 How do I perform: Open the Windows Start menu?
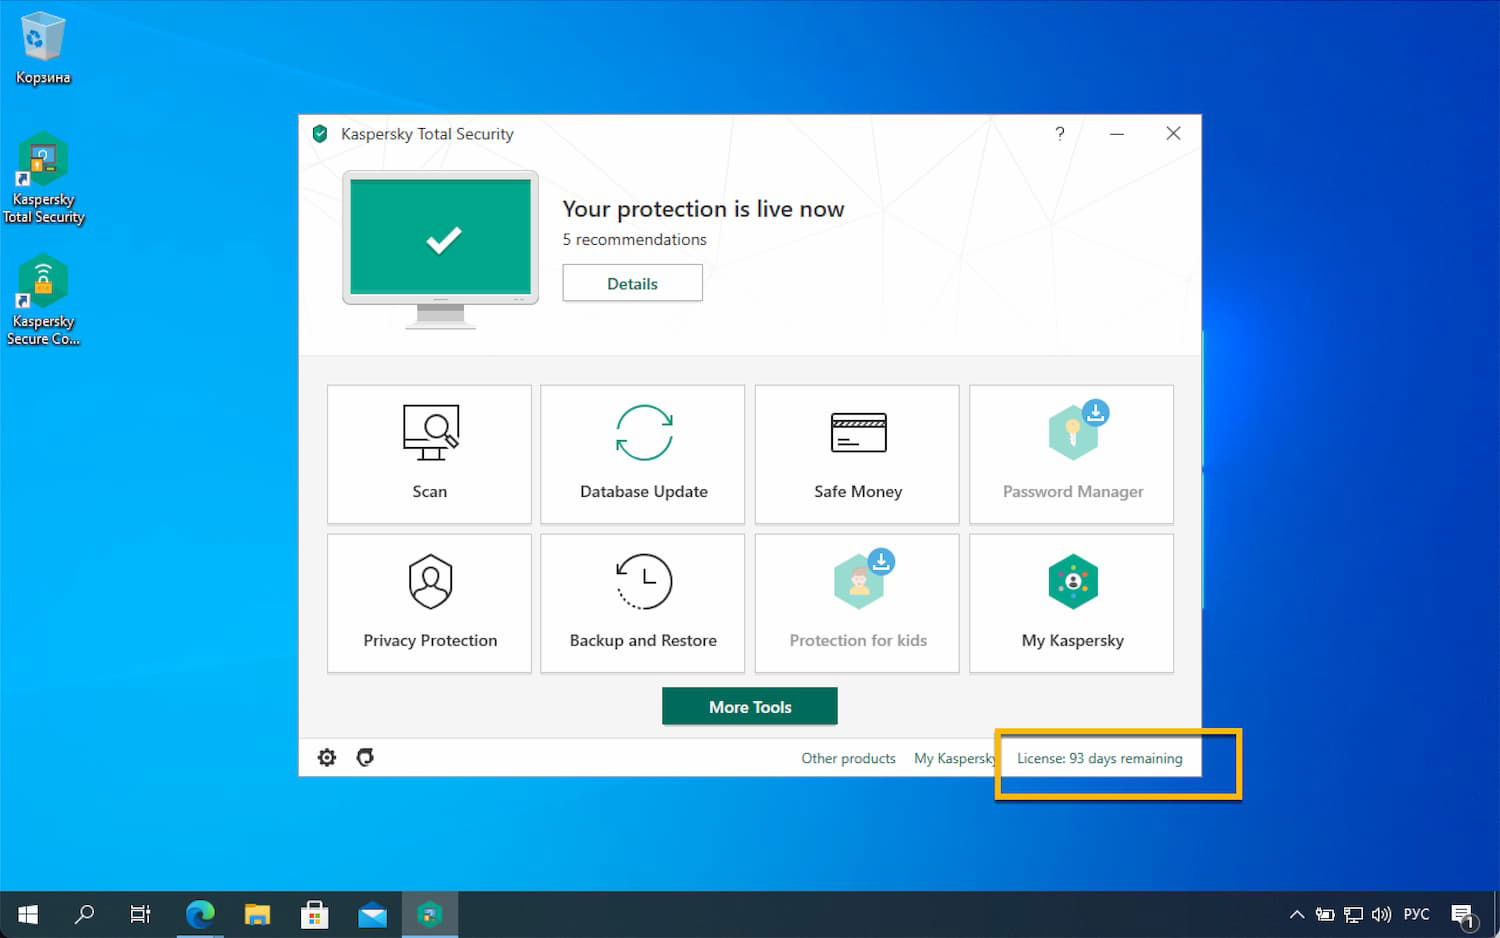28,914
